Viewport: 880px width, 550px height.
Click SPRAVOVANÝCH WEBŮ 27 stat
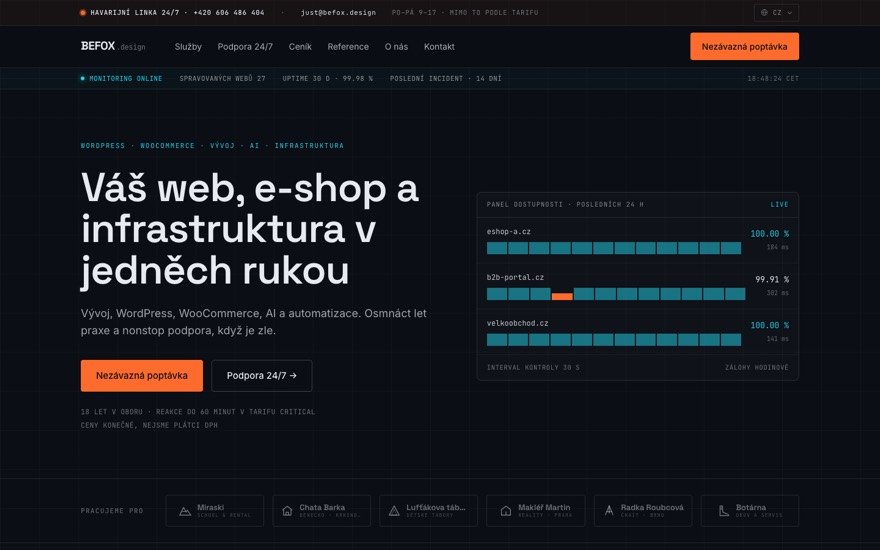pyautogui.click(x=222, y=79)
